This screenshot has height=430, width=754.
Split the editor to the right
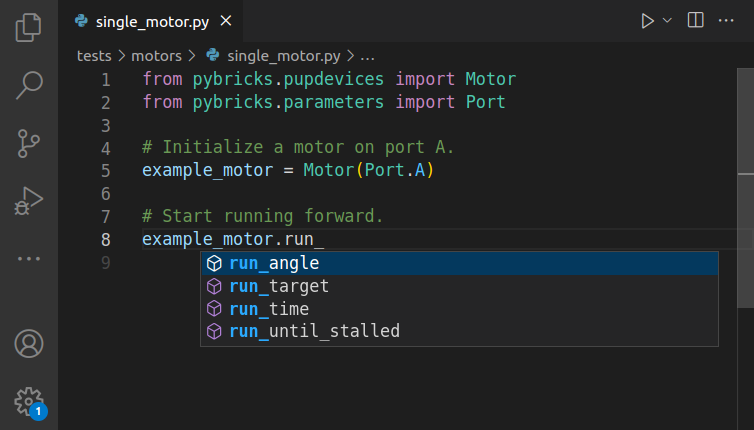[696, 21]
